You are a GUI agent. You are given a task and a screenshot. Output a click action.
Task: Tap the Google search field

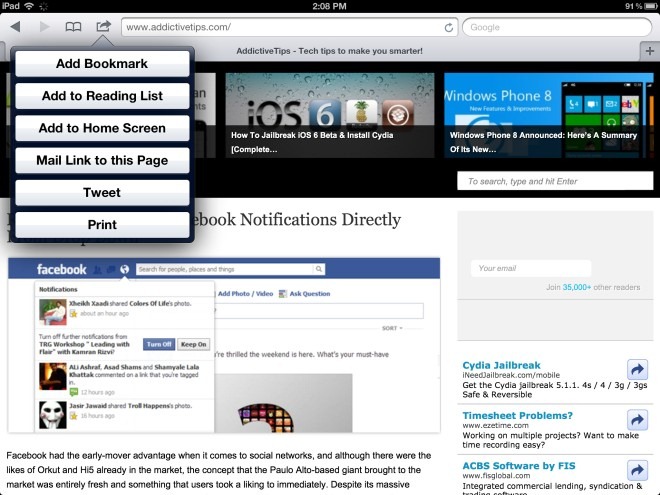[x=557, y=27]
